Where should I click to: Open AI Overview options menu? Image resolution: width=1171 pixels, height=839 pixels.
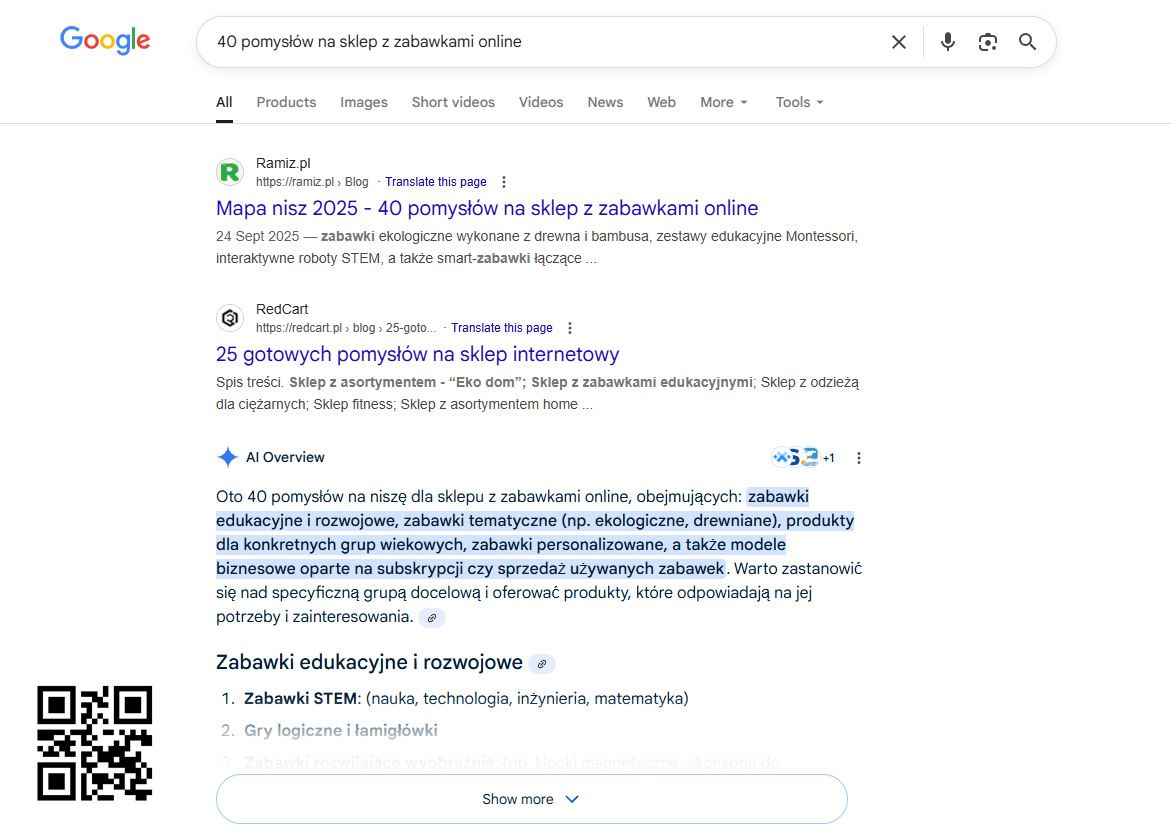click(858, 458)
